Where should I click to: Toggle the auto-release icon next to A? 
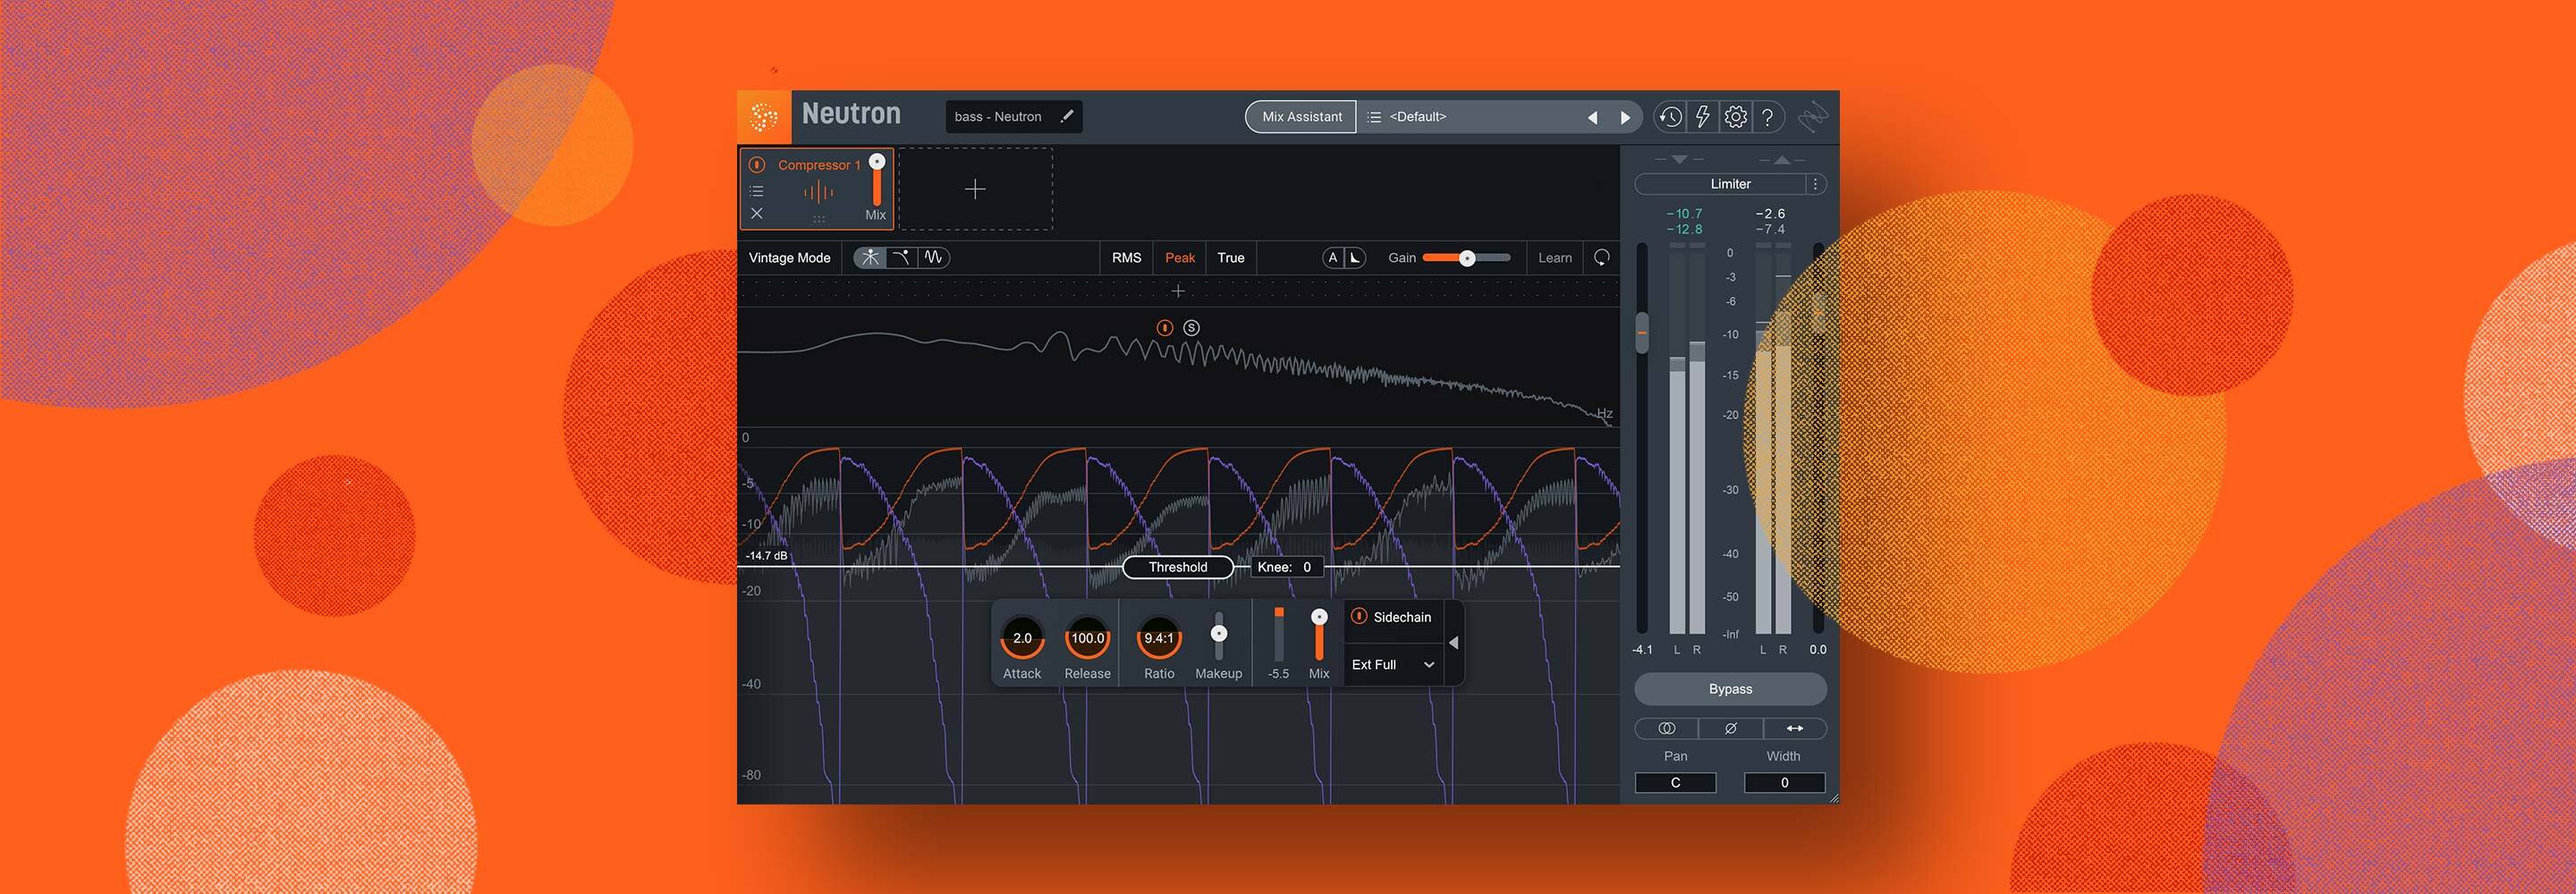(1355, 258)
